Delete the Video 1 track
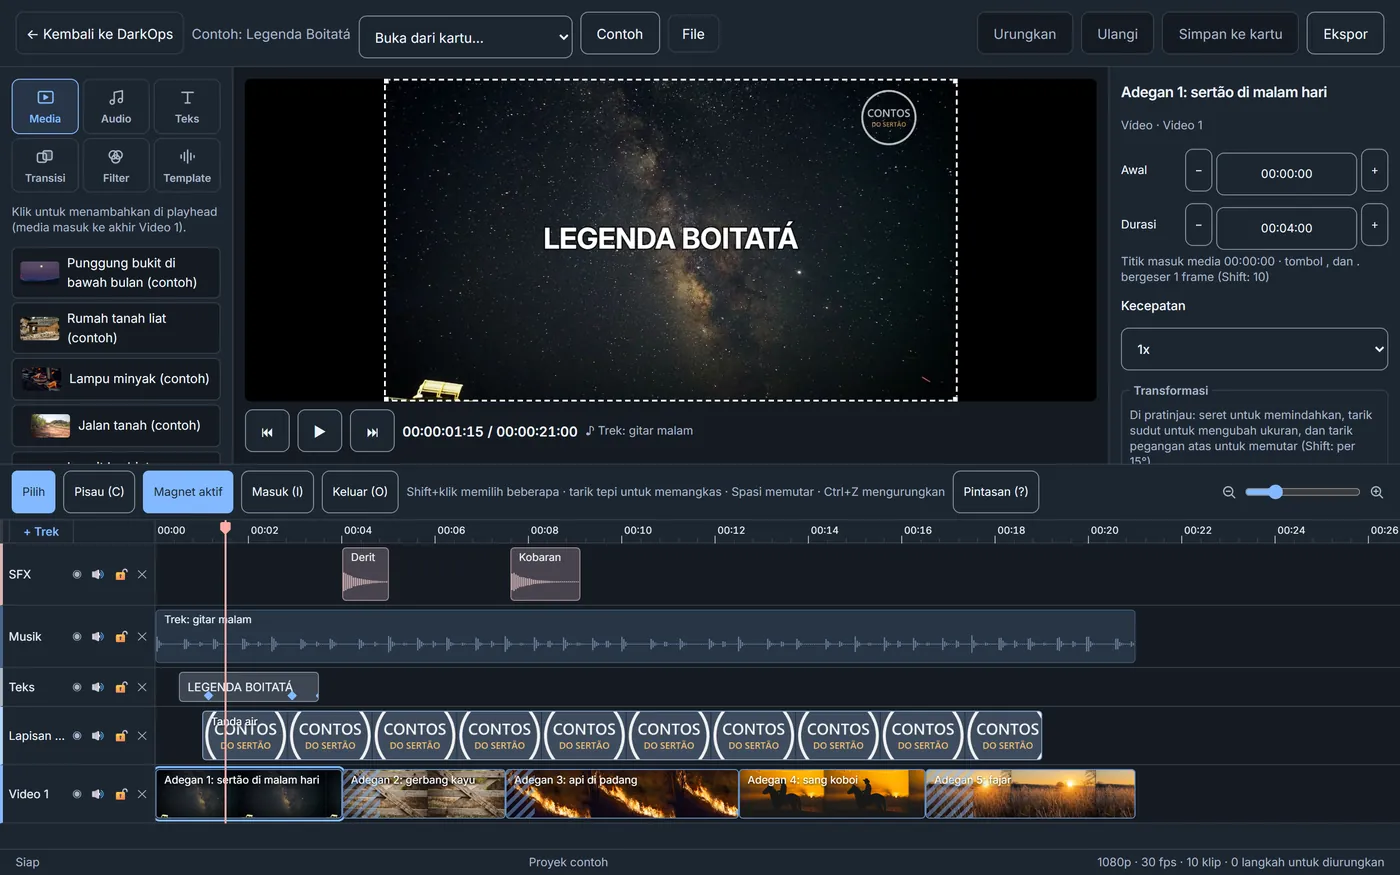Screen dimensions: 1400x875 [x=142, y=794]
